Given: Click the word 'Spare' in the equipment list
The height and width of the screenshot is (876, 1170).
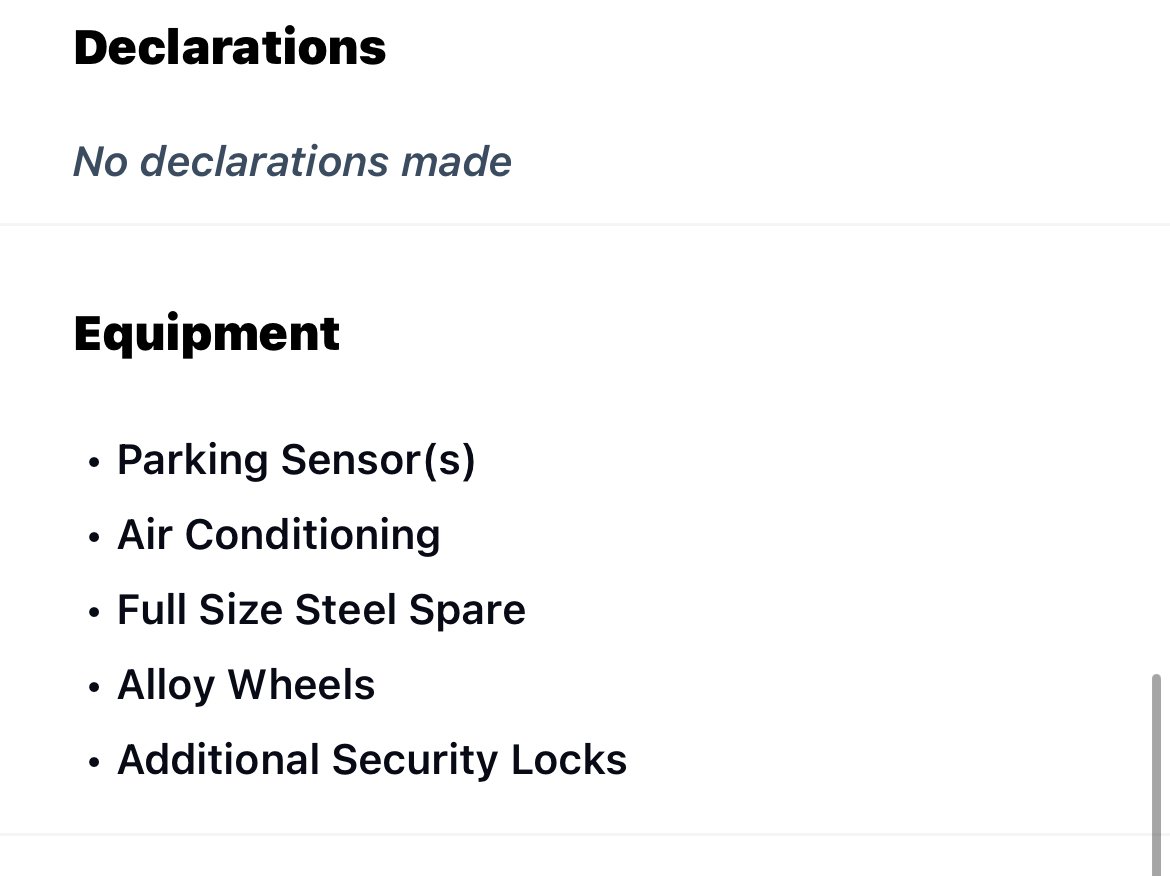Looking at the screenshot, I should click(467, 611).
